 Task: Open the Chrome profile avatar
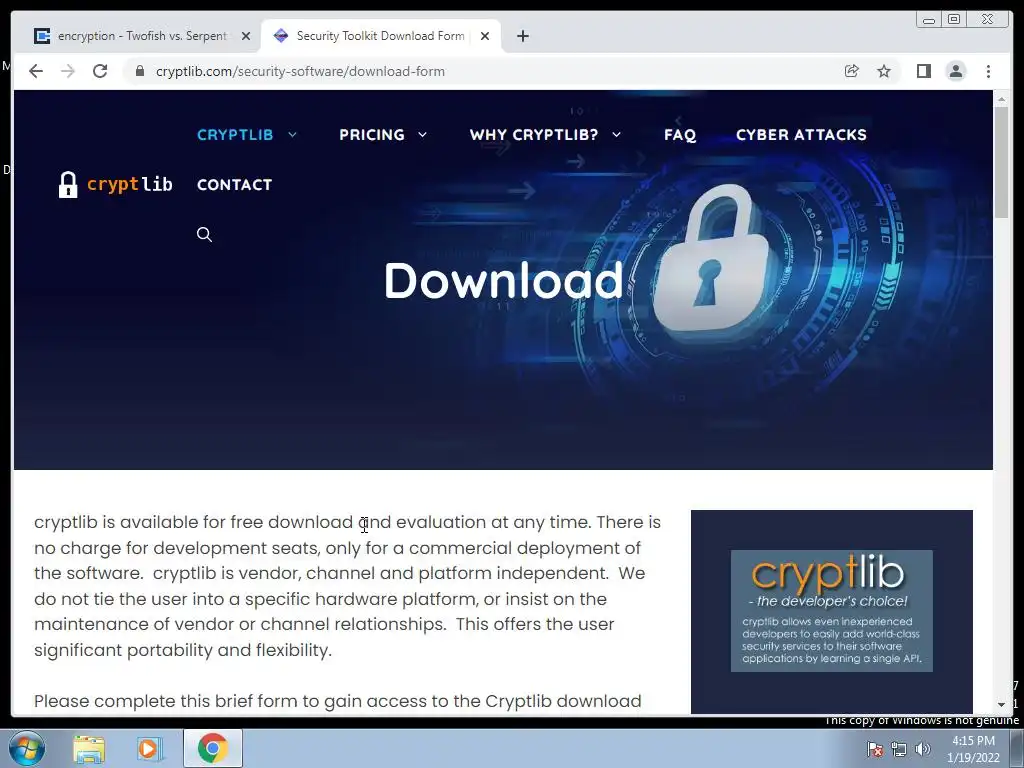pos(956,71)
